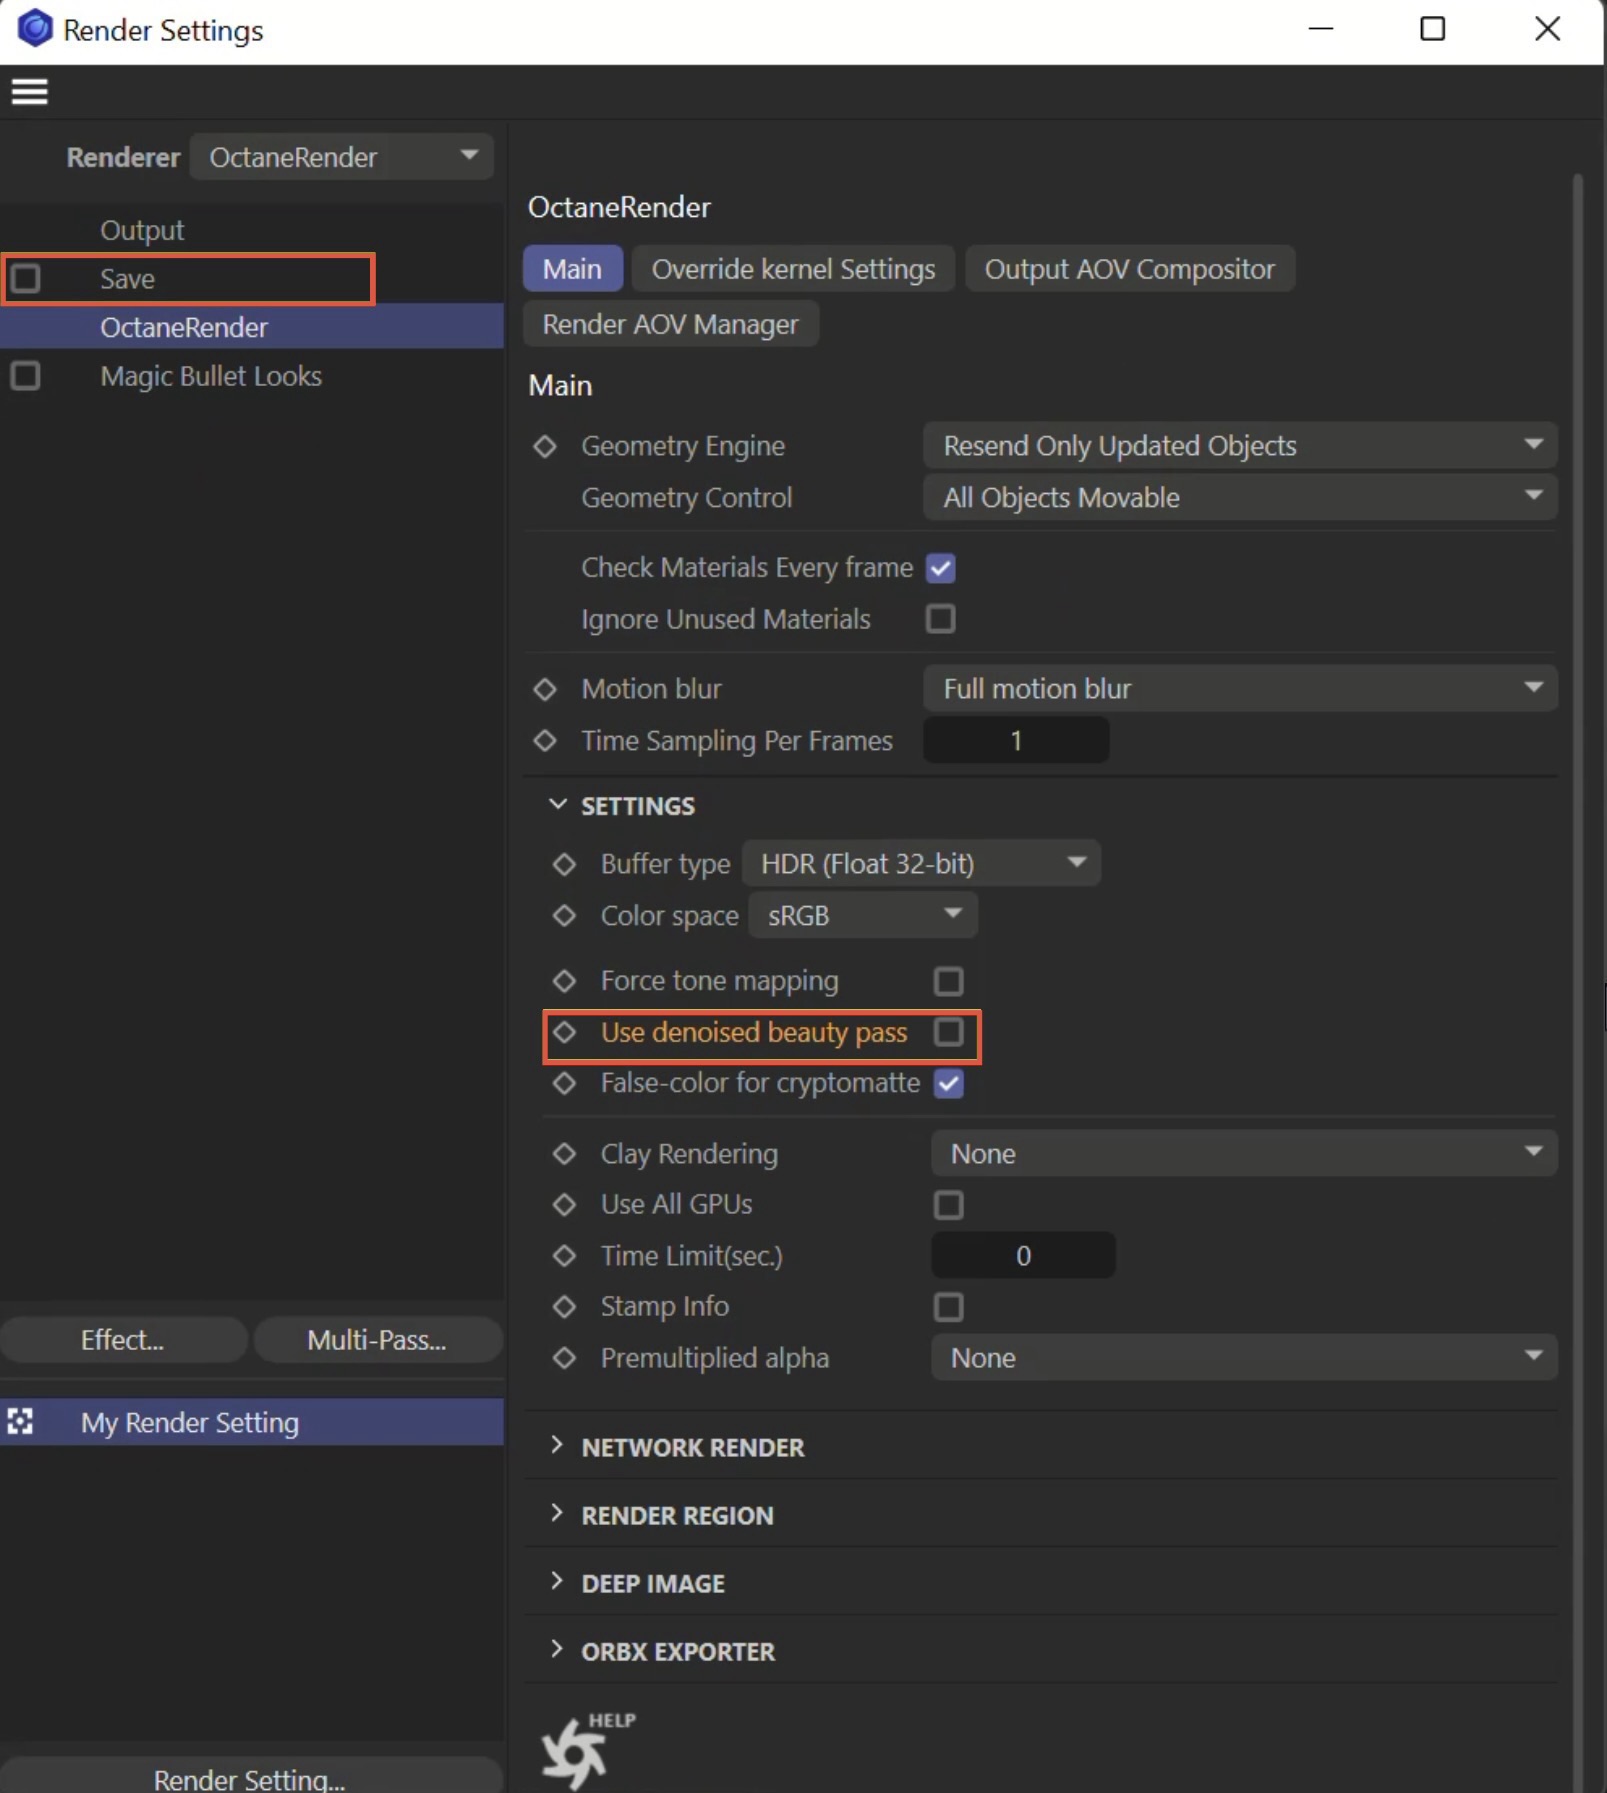Click keyframe diamond beside False-color for cryptomatte
Image resolution: width=1607 pixels, height=1793 pixels.
[565, 1083]
